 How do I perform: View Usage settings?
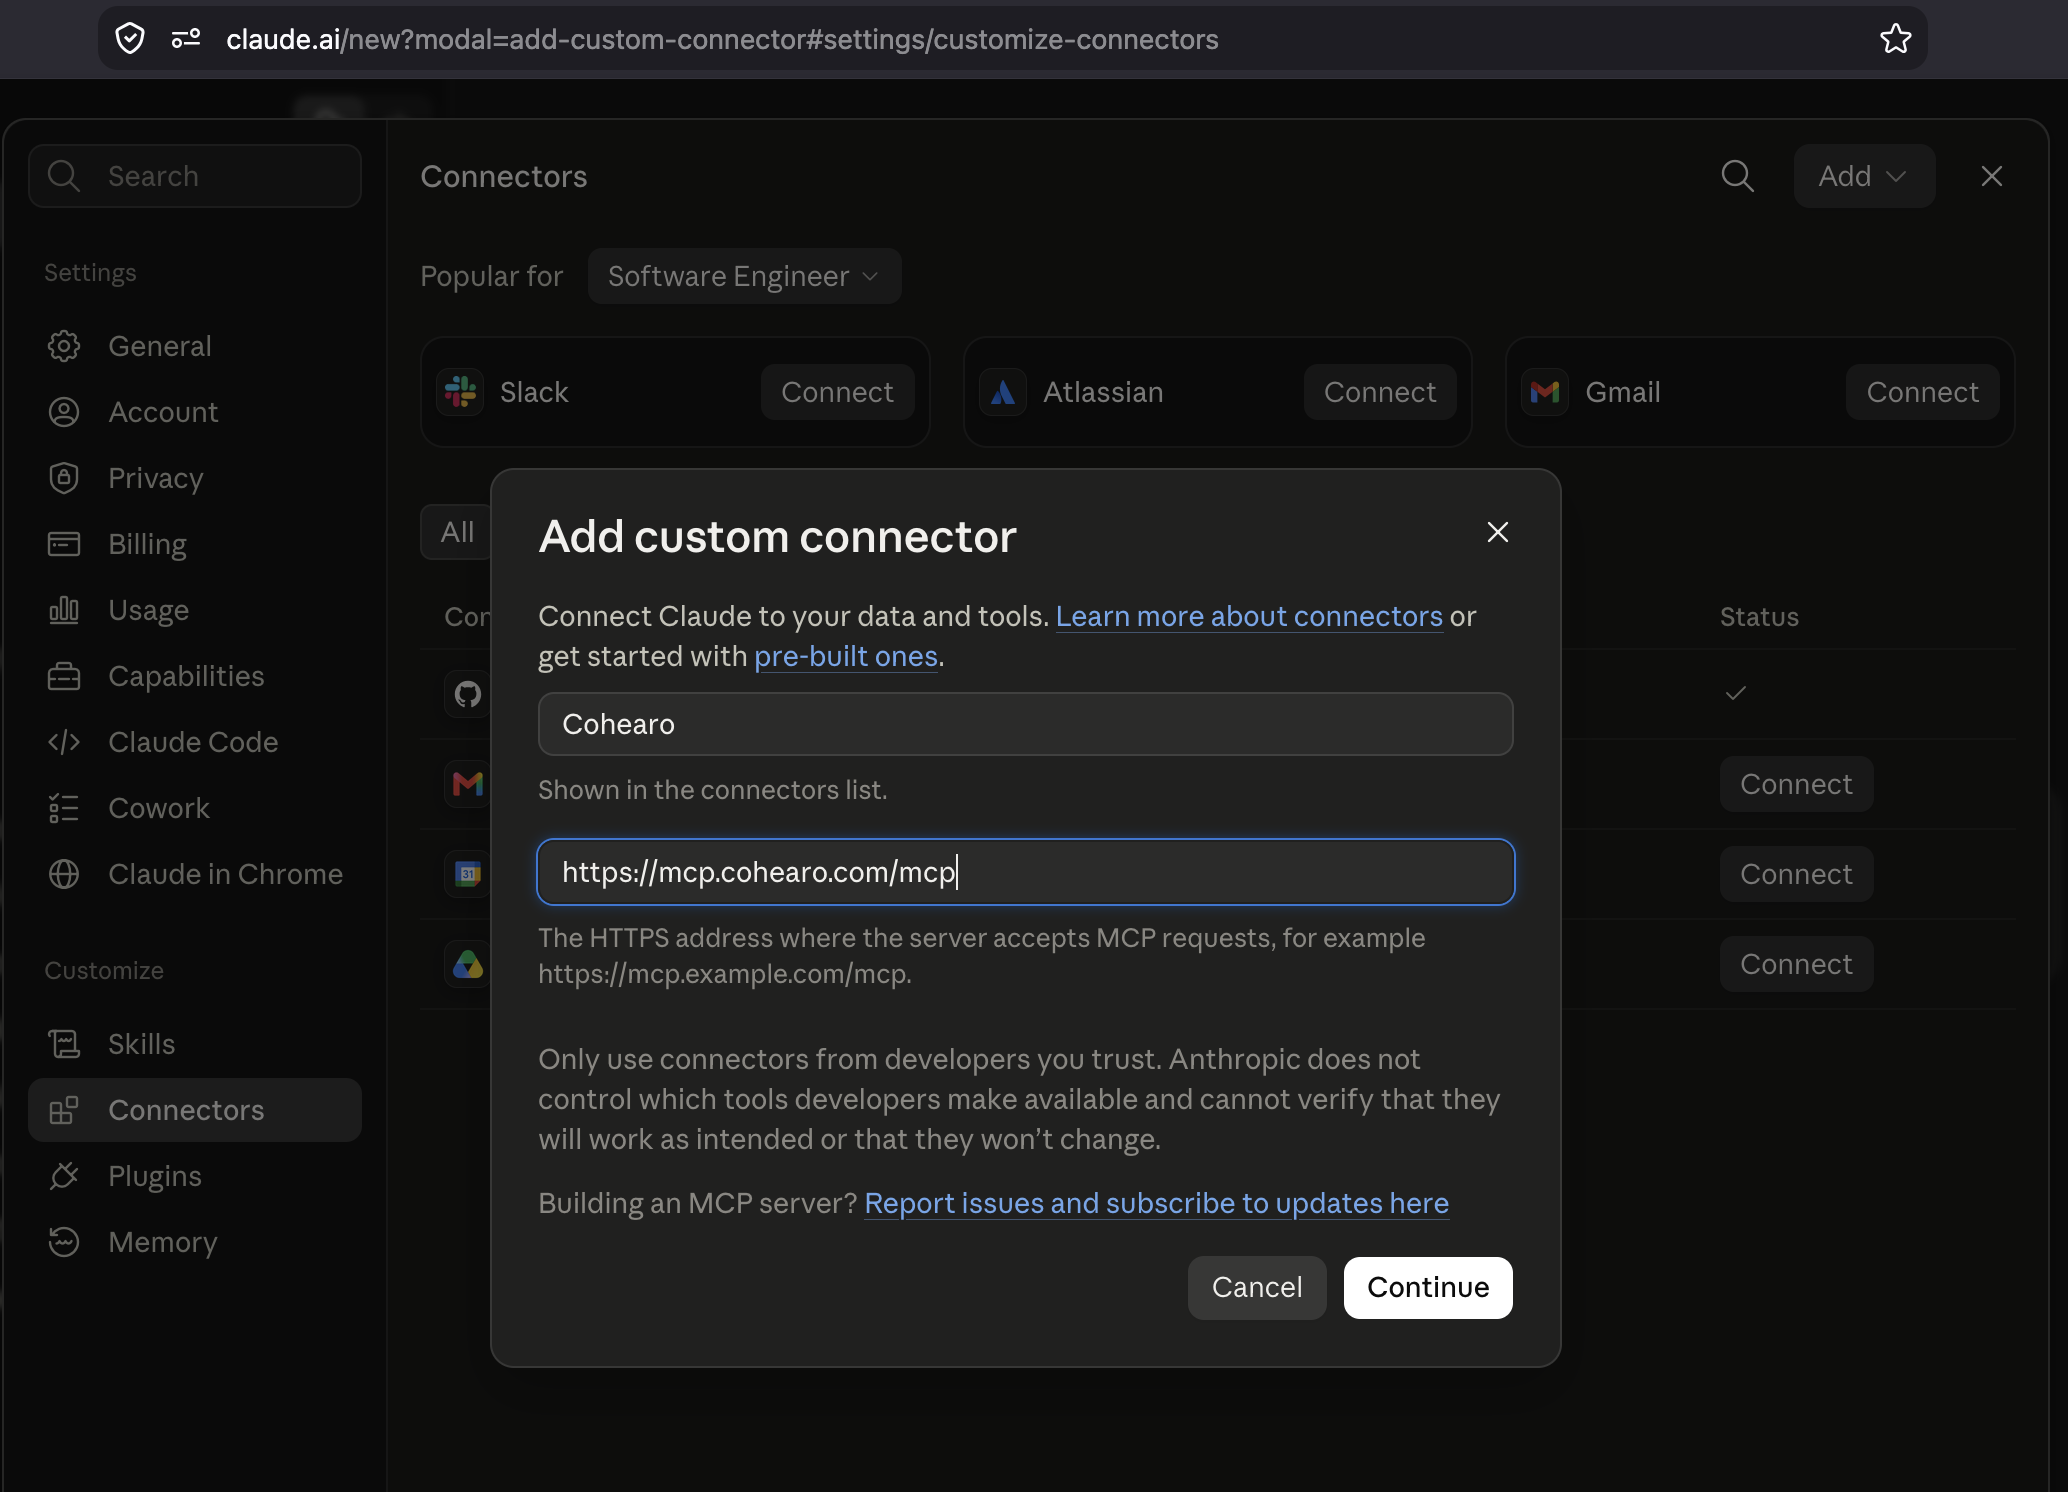coord(195,610)
